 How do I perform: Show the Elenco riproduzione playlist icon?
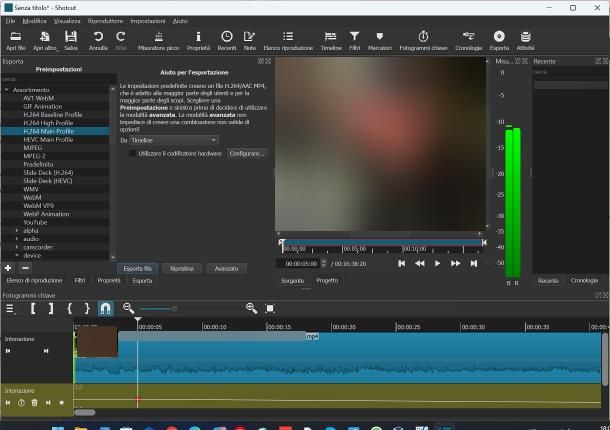[x=288, y=41]
